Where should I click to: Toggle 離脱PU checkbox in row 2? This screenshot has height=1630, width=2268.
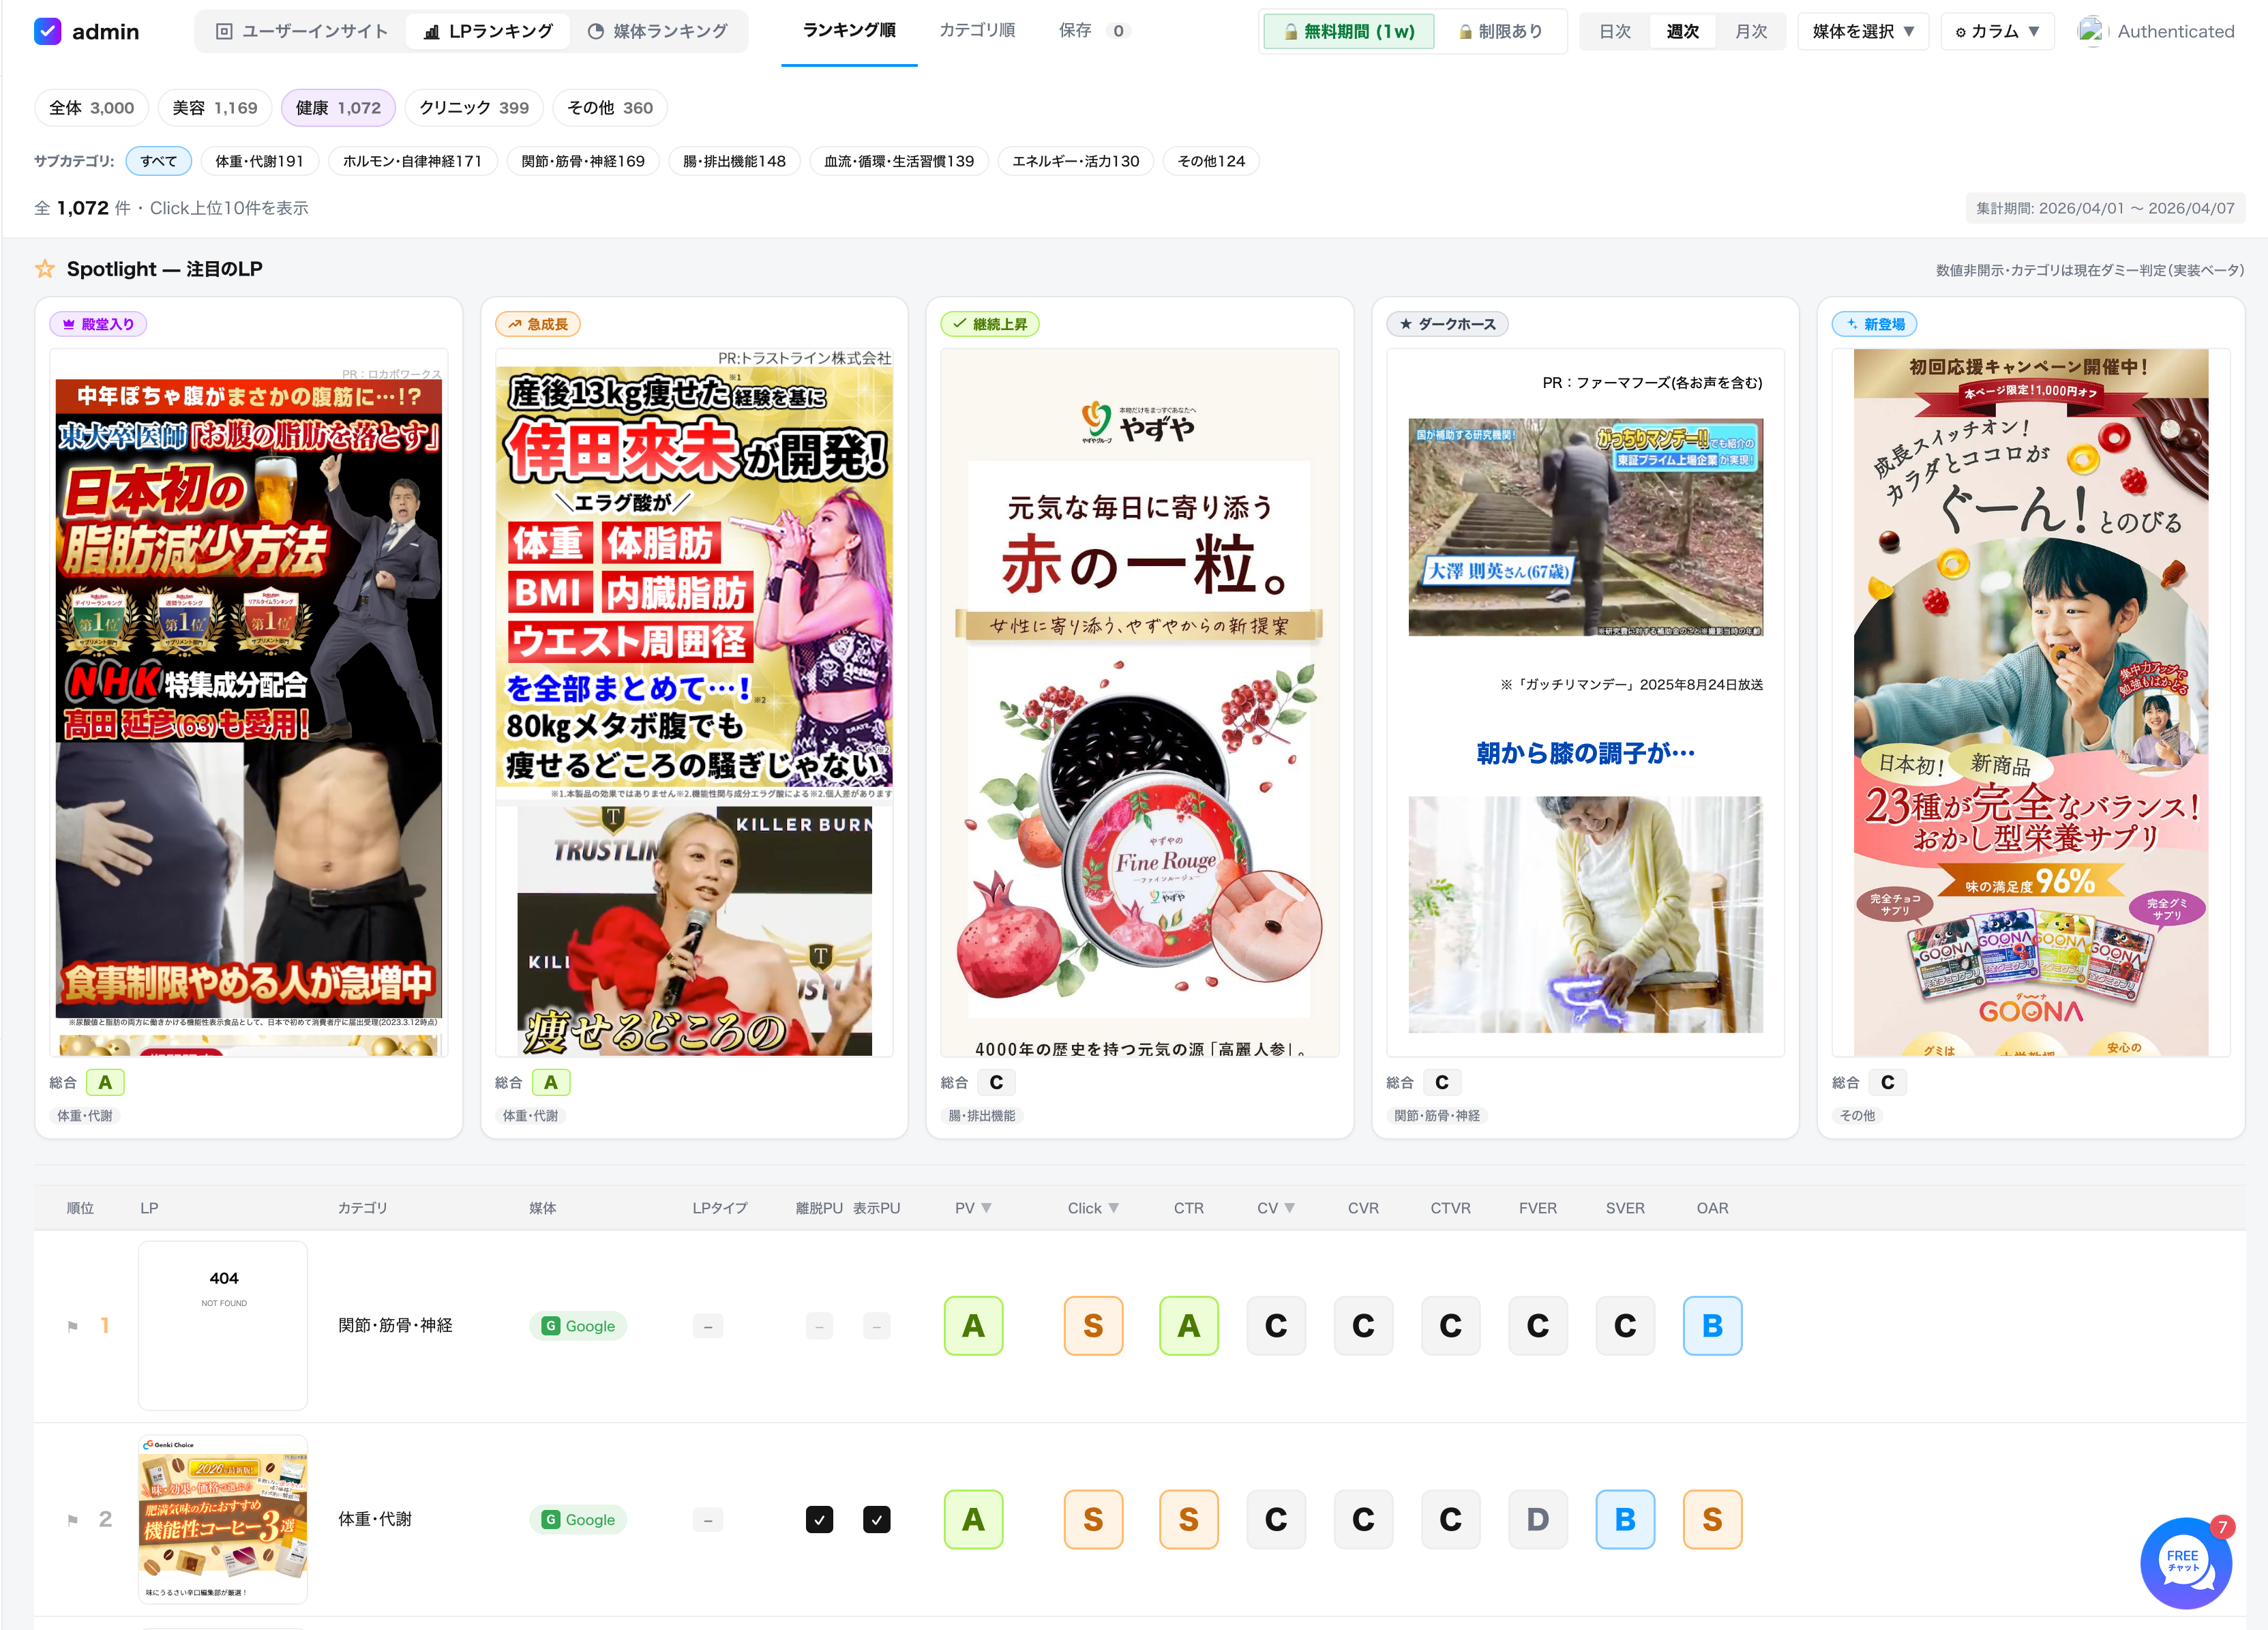pyautogui.click(x=819, y=1520)
